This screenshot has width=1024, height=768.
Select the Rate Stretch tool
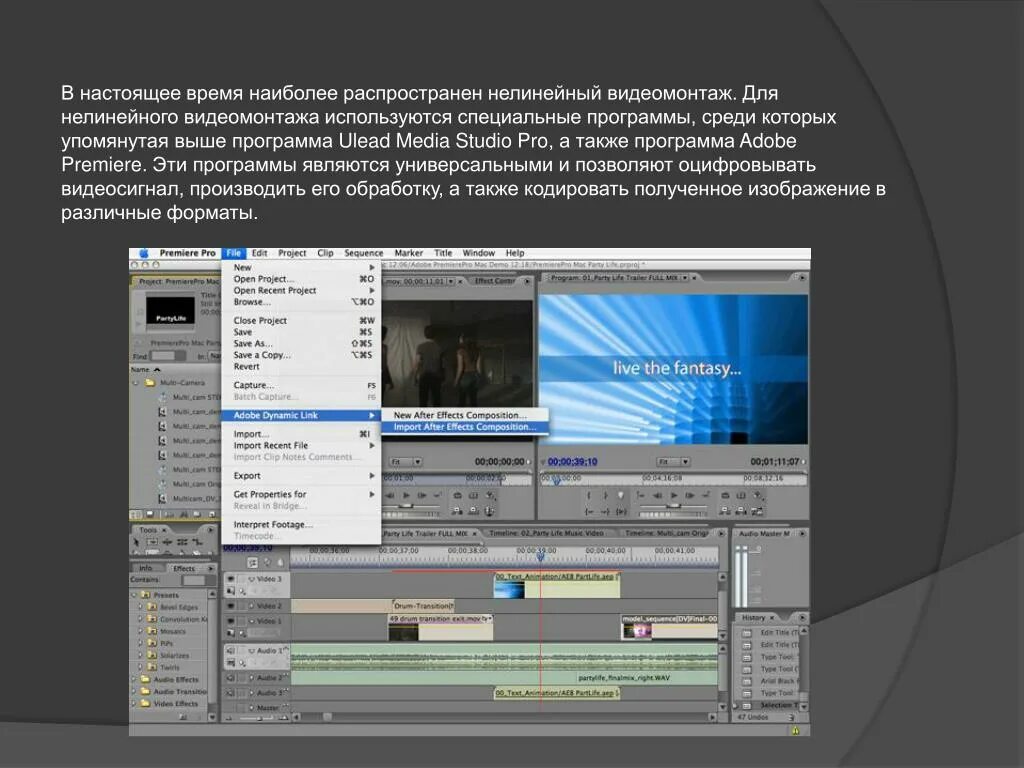pos(197,542)
